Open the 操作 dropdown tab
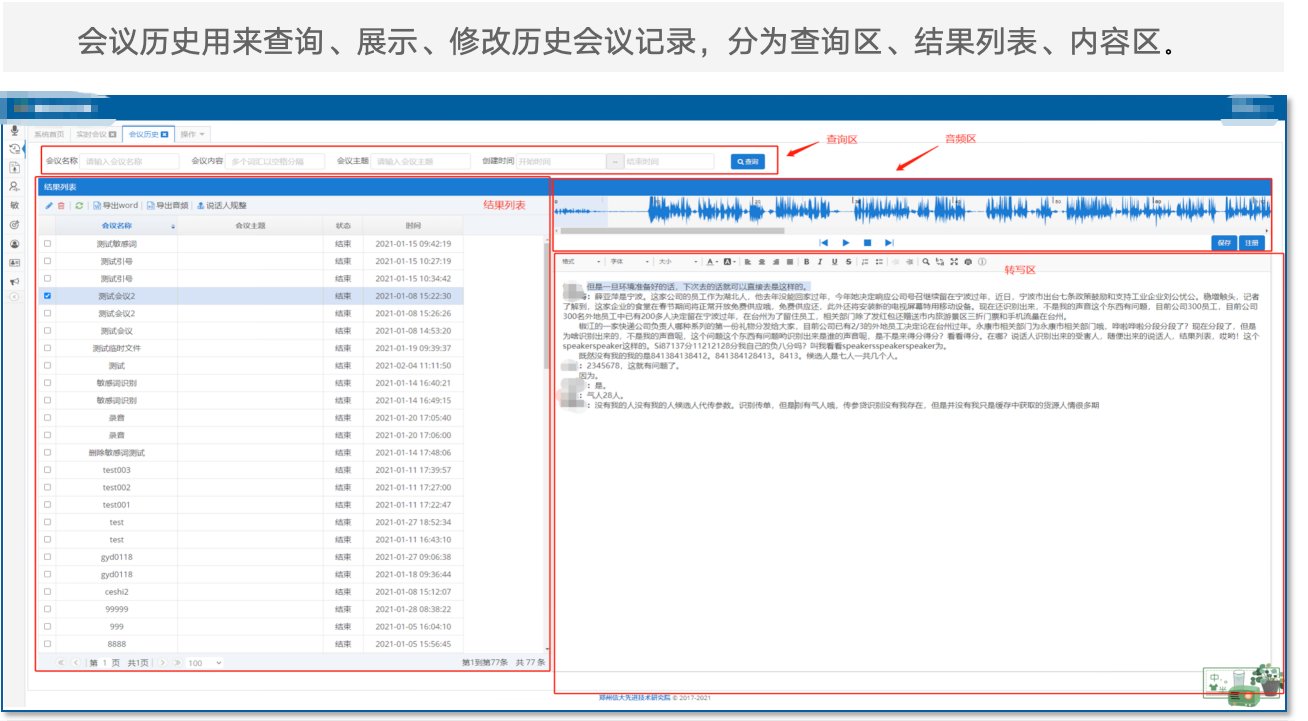 click(193, 133)
